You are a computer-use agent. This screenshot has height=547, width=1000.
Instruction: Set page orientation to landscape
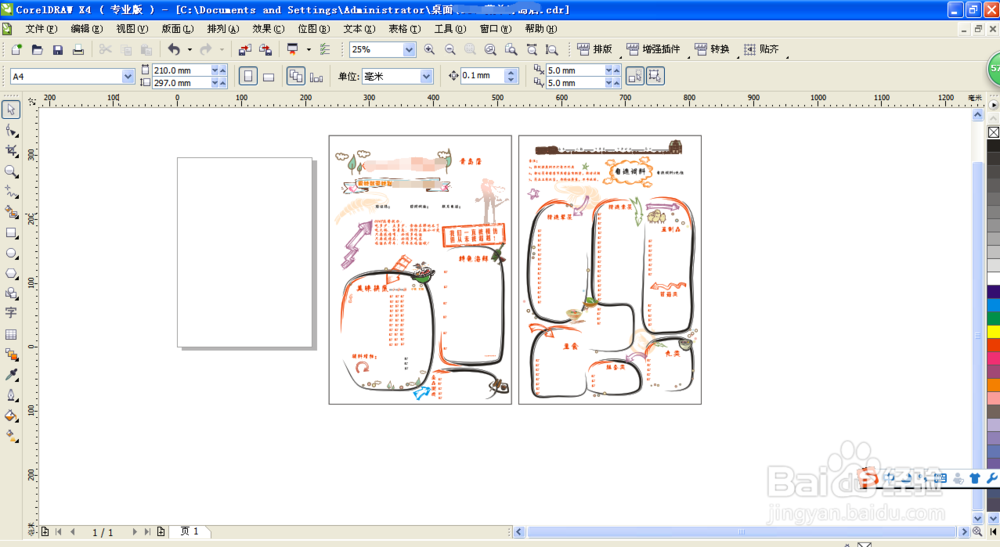[x=268, y=77]
